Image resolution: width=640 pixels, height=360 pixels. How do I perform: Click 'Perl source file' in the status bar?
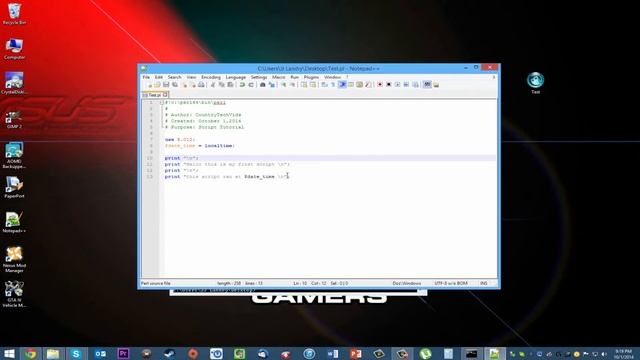pos(156,283)
